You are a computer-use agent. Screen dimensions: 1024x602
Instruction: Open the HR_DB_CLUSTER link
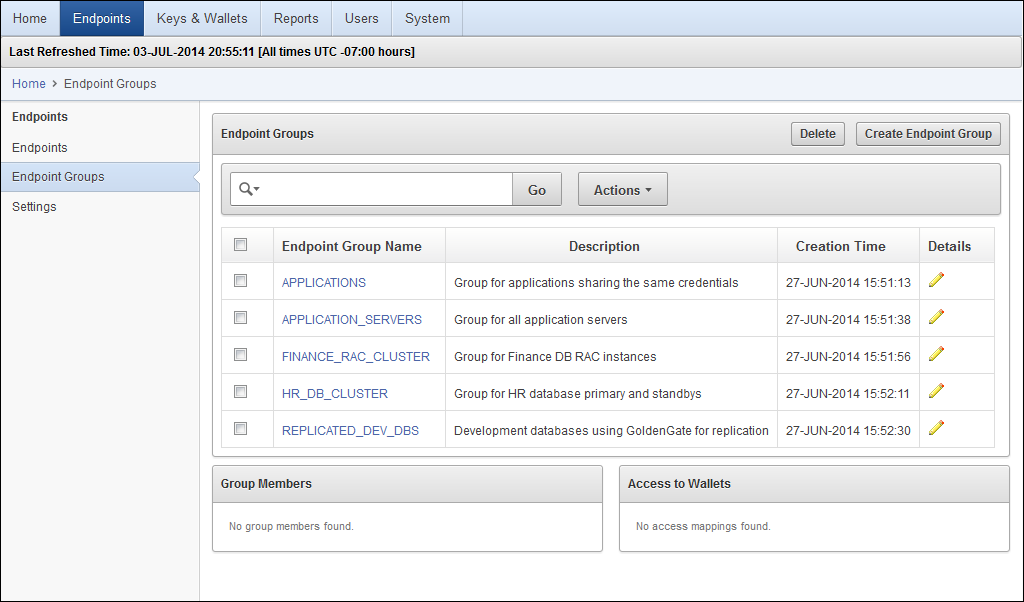(x=334, y=394)
